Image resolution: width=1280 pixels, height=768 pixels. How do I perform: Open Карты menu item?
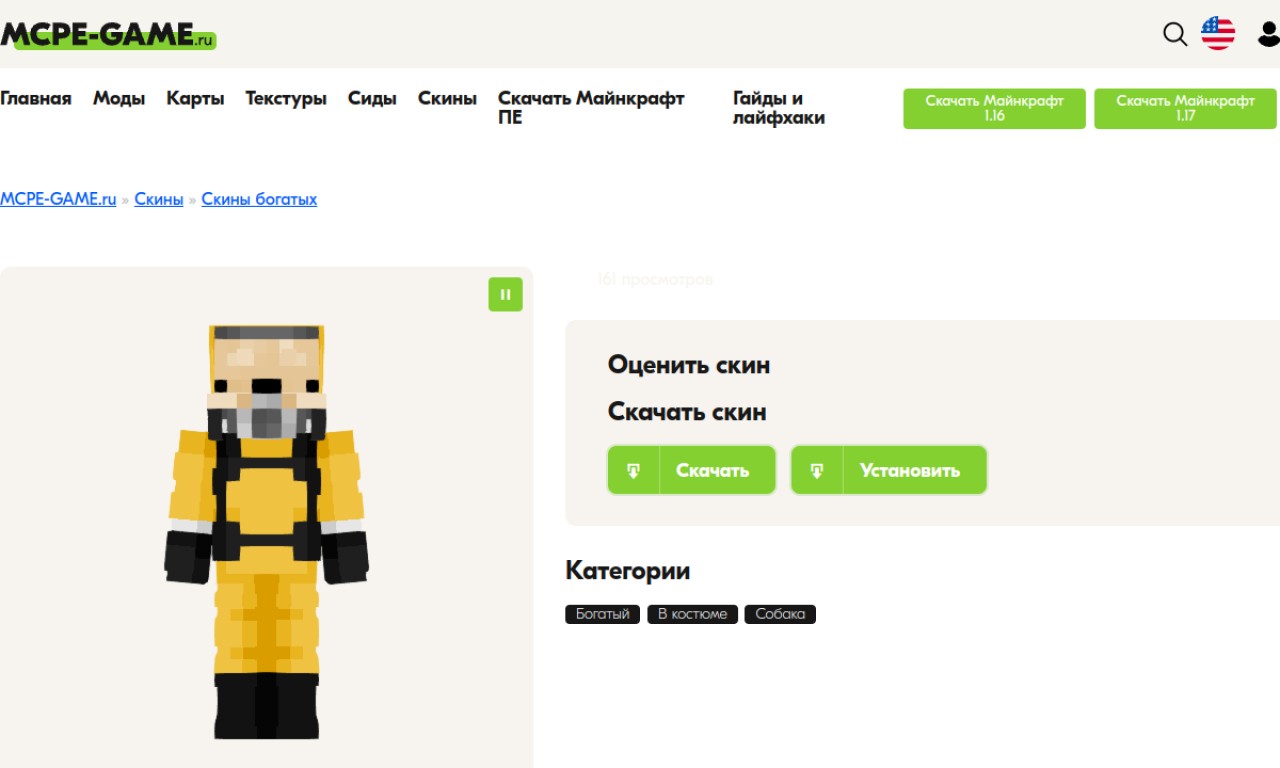tap(195, 98)
